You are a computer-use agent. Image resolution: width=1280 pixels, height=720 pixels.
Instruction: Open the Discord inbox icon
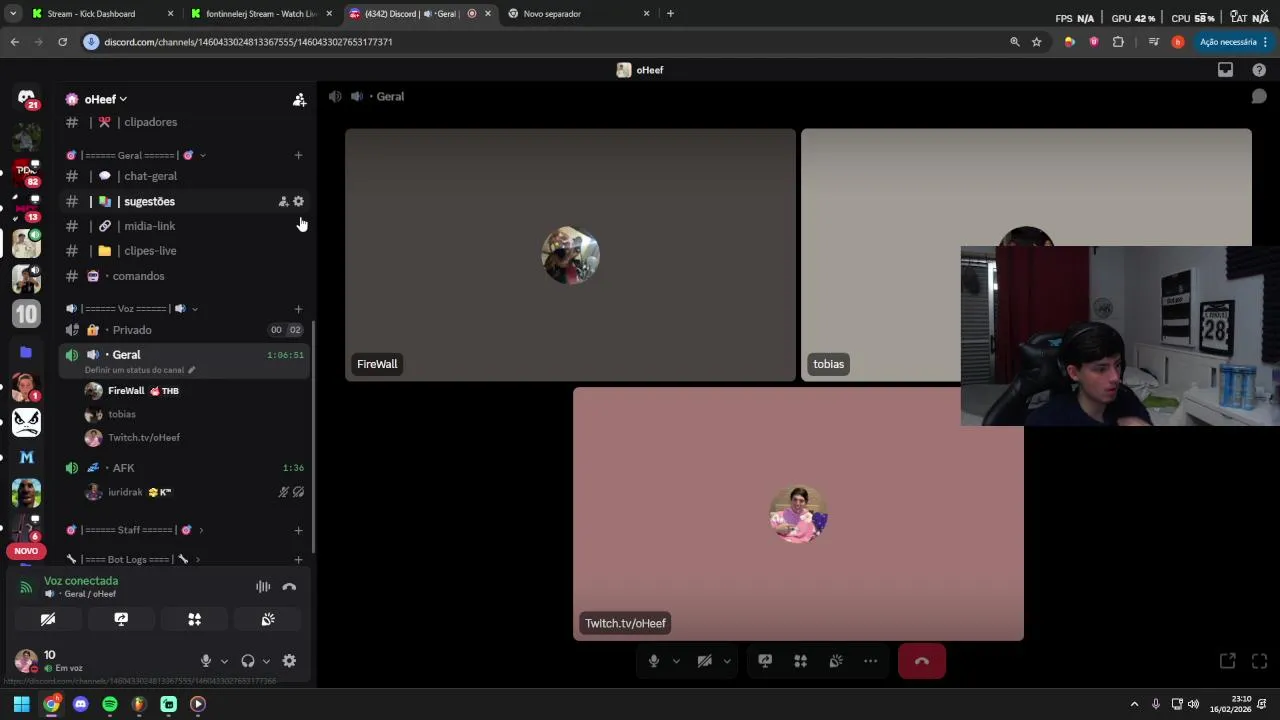1225,70
